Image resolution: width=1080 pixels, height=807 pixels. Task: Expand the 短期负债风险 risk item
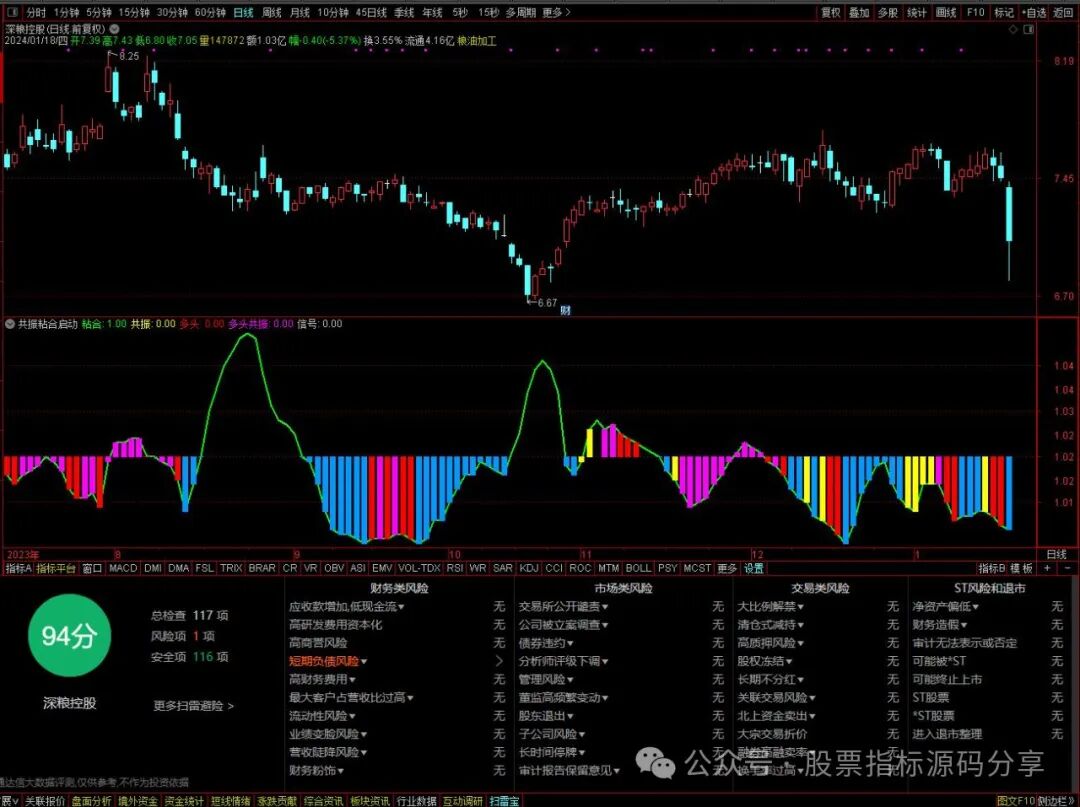click(x=328, y=661)
